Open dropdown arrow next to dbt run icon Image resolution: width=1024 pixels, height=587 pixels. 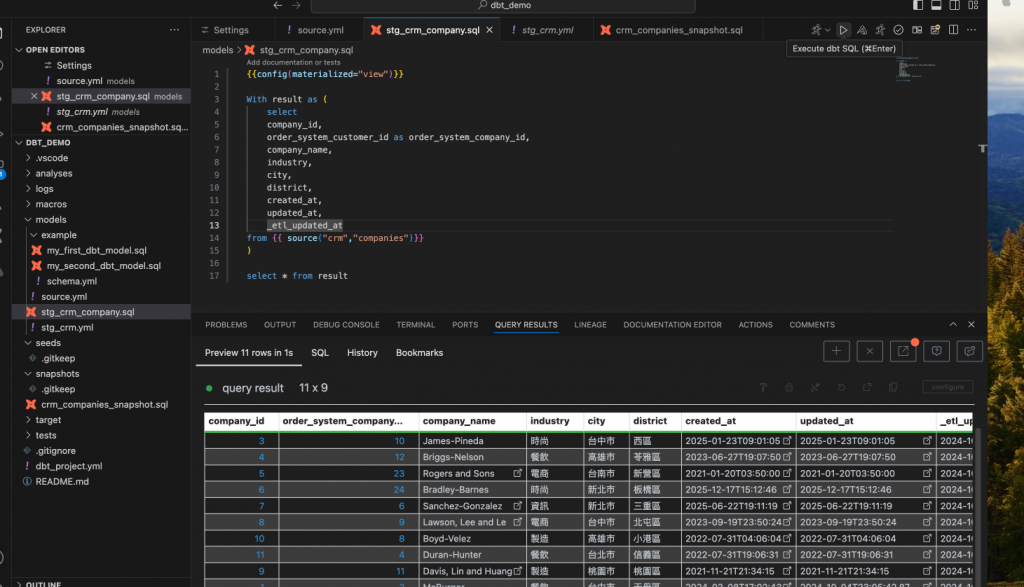coord(828,30)
